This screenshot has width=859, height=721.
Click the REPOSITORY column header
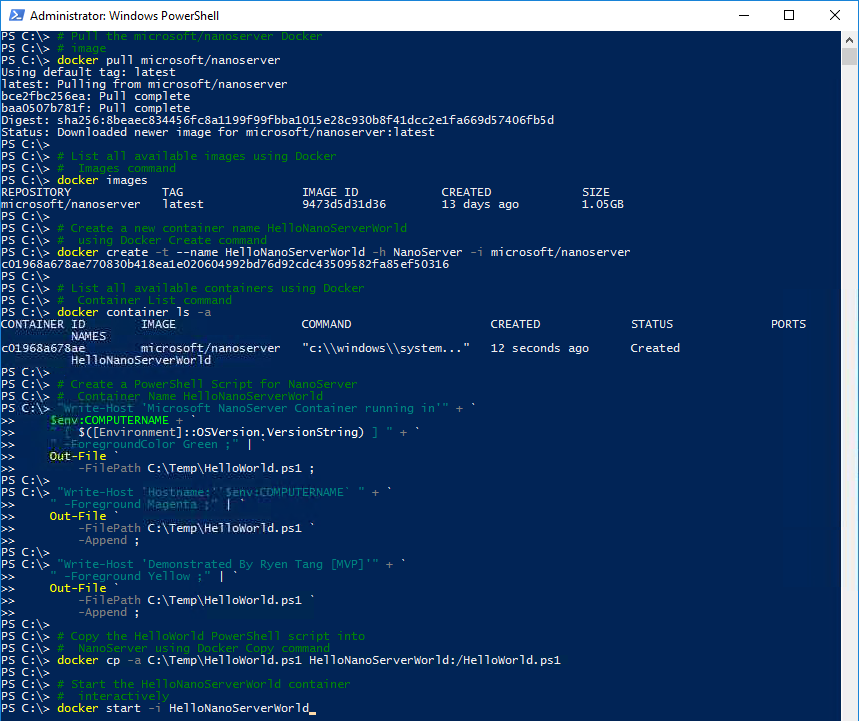pyautogui.click(x=36, y=192)
